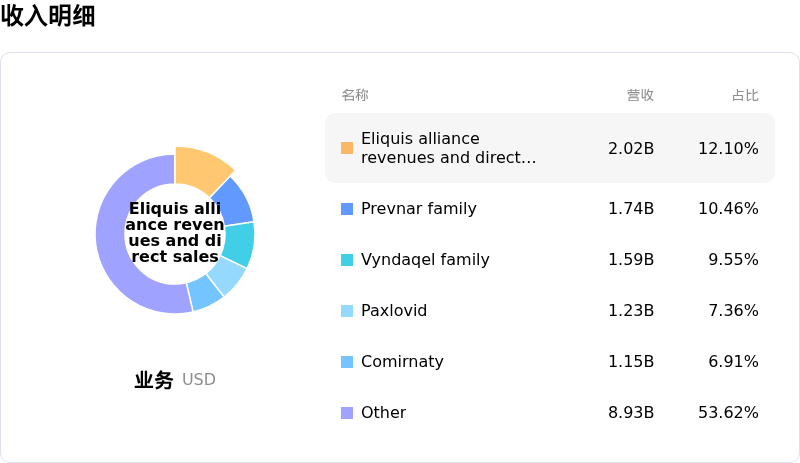Click the orange Eliquis legend color square
The image size is (800, 463).
(347, 148)
